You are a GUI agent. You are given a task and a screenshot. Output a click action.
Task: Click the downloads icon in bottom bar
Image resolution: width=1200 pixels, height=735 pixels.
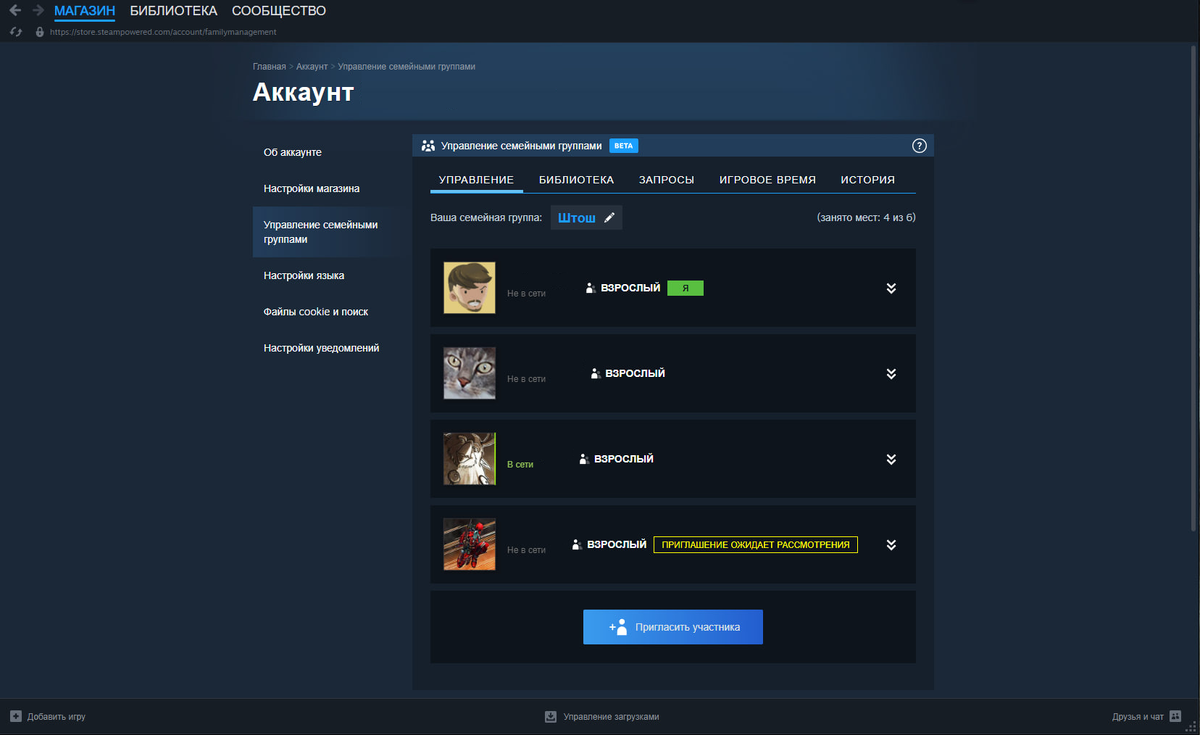coord(550,717)
